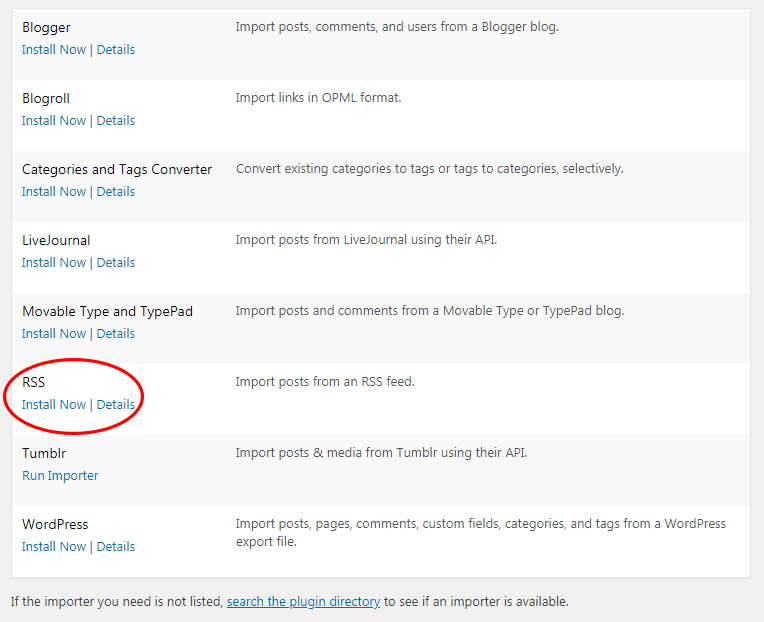Click Install Now under LiveJournal
Screen dimensions: 764x622
54,263
